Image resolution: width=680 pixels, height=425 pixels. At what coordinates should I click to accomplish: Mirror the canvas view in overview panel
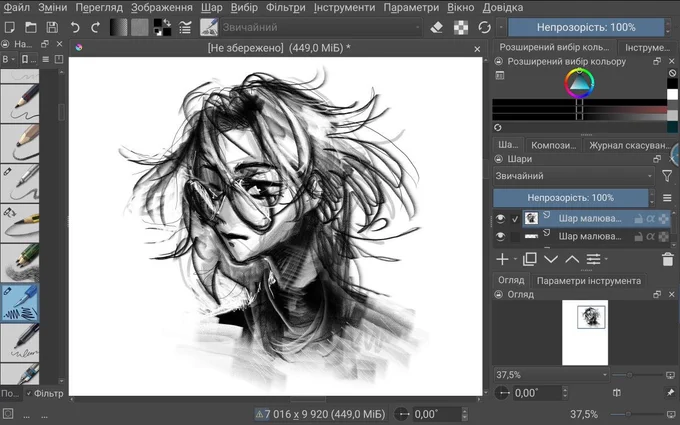coord(617,393)
